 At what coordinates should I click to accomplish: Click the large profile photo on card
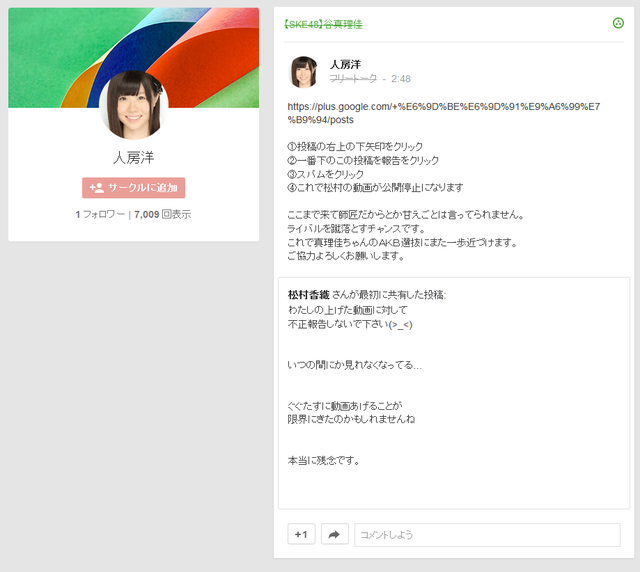pos(133,105)
